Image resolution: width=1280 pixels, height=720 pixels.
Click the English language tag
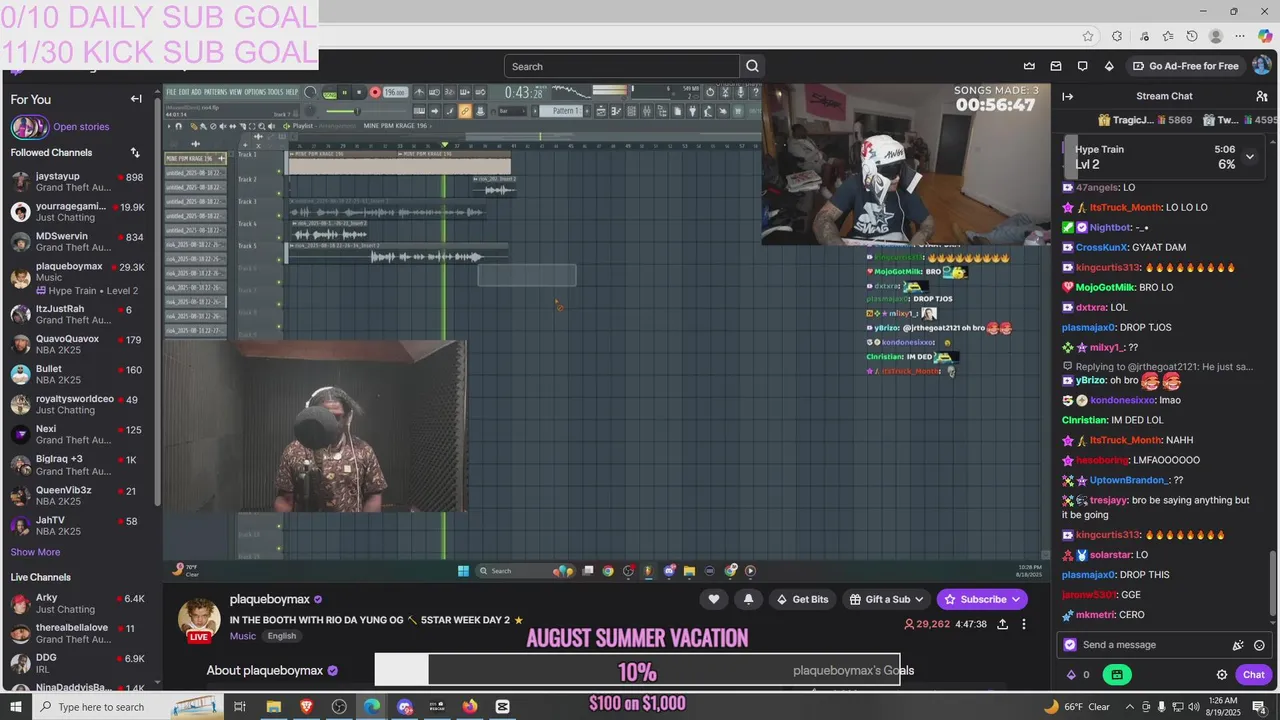[x=282, y=636]
